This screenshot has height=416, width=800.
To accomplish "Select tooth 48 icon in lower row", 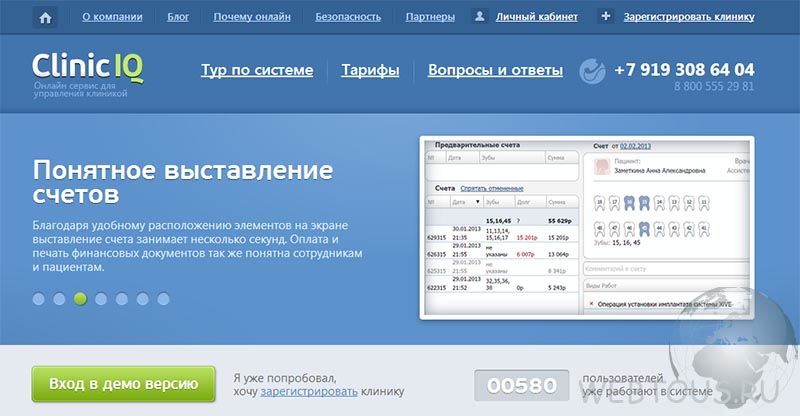I will [599, 229].
